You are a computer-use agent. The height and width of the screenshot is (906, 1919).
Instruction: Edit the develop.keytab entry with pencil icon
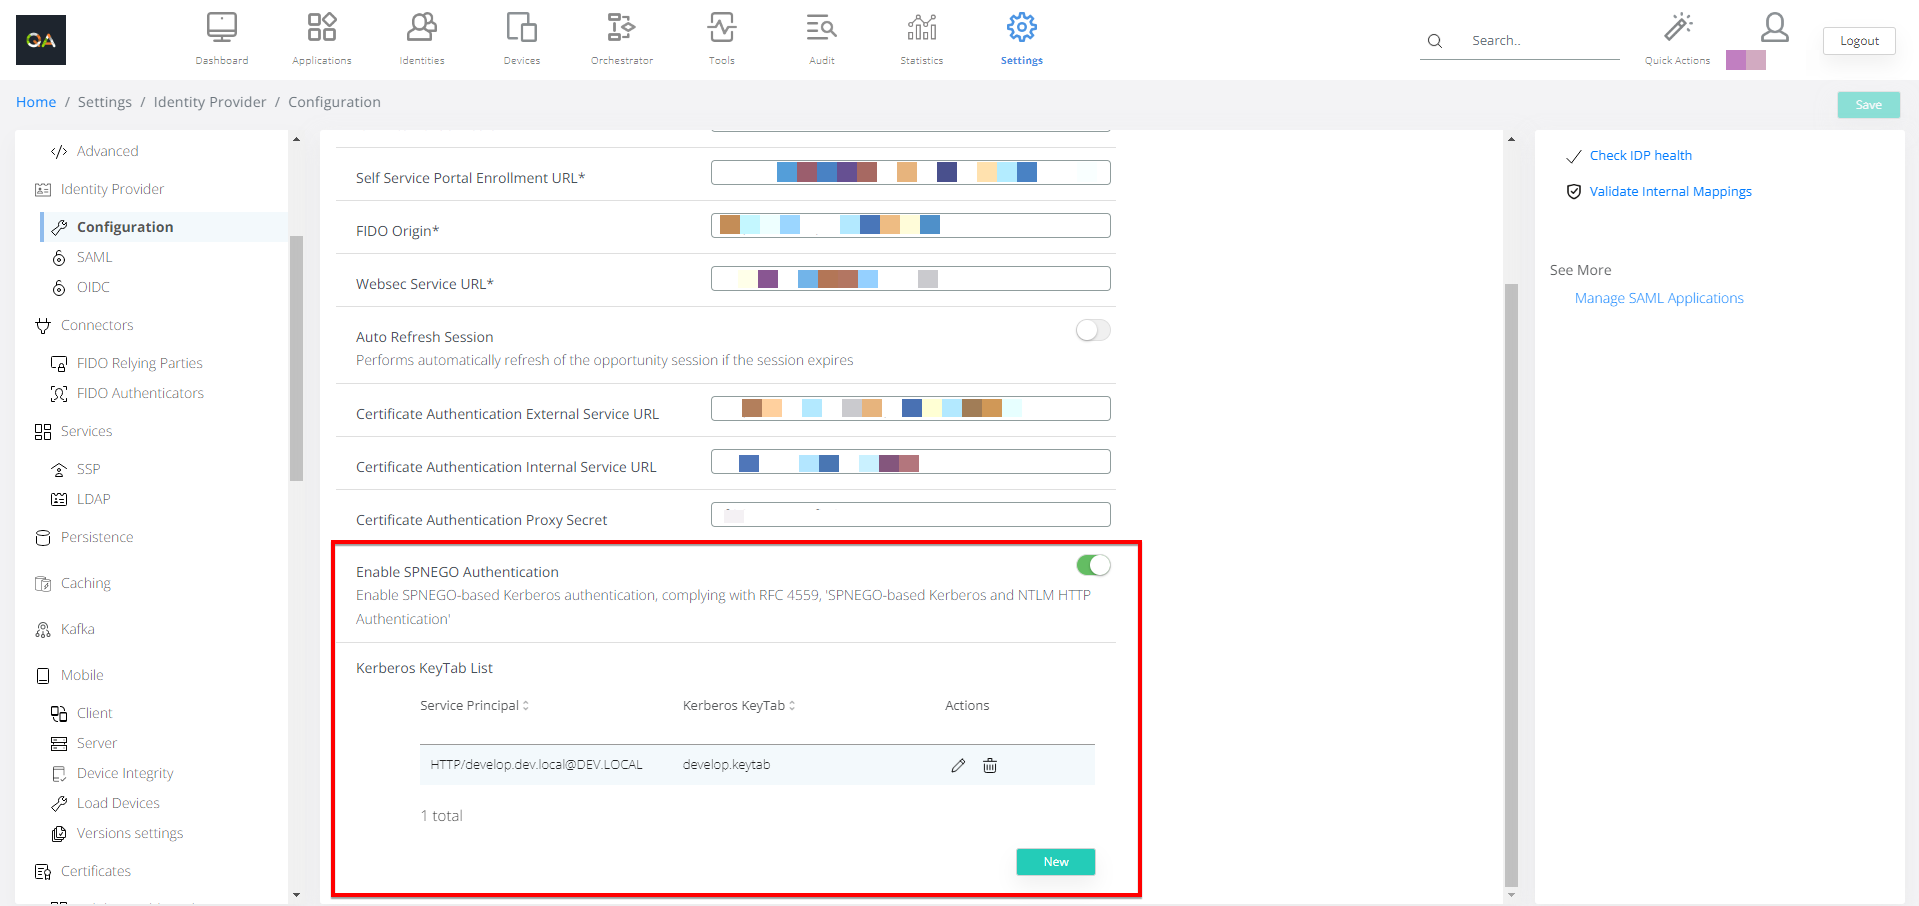(958, 765)
